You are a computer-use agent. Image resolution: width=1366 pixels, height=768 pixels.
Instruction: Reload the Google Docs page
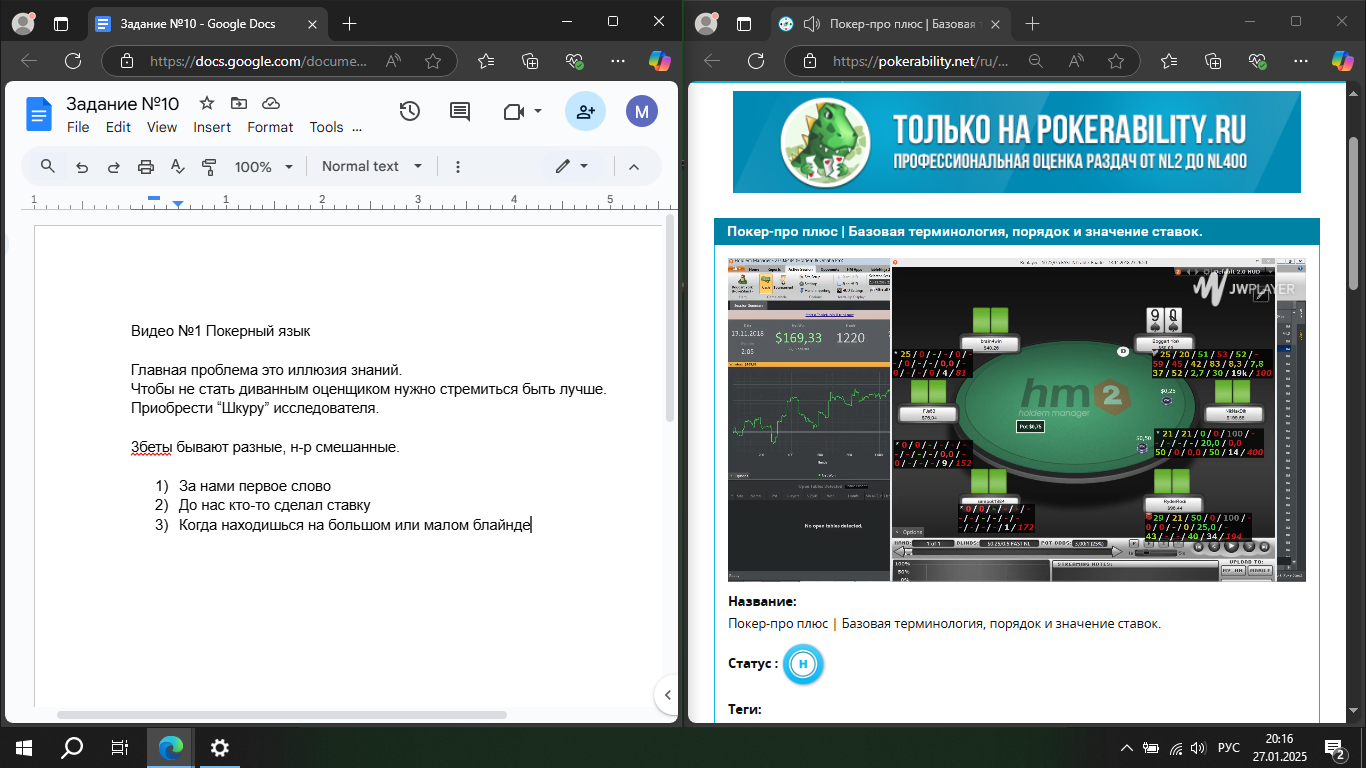click(x=72, y=61)
